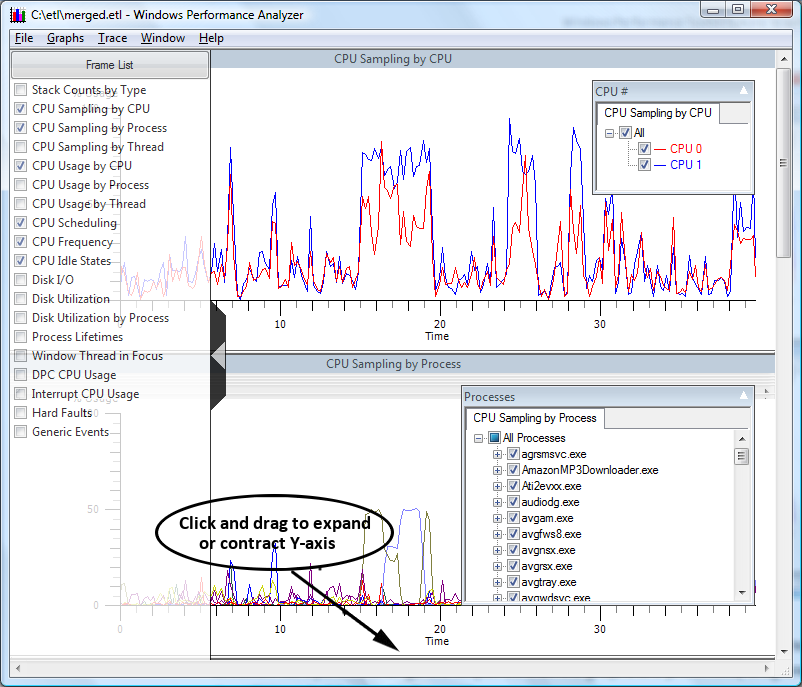802x687 pixels.
Task: Expand the avgam.exe tree node
Action: coord(497,518)
